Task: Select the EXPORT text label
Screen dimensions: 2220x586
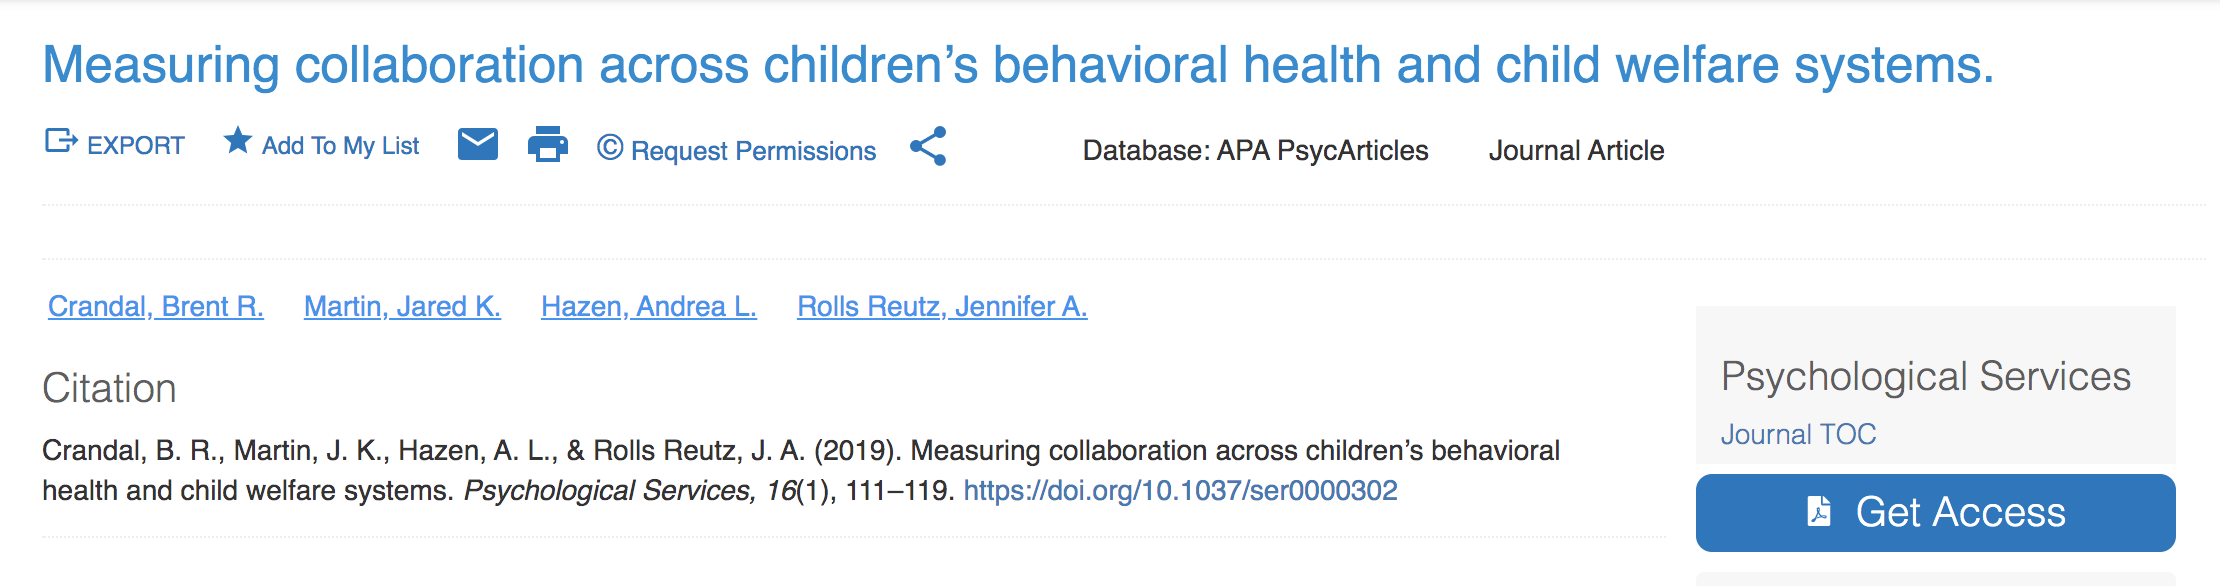Action: [x=136, y=146]
